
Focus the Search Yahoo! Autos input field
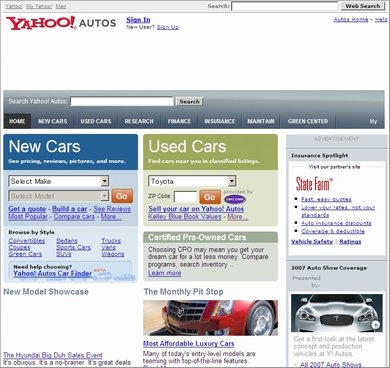(122, 102)
